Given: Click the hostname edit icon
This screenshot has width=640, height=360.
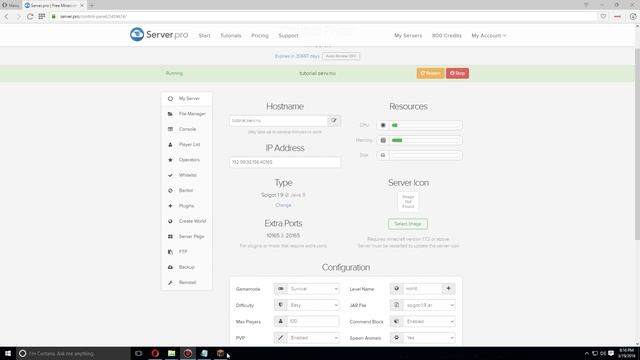Looking at the screenshot, I should [x=334, y=121].
